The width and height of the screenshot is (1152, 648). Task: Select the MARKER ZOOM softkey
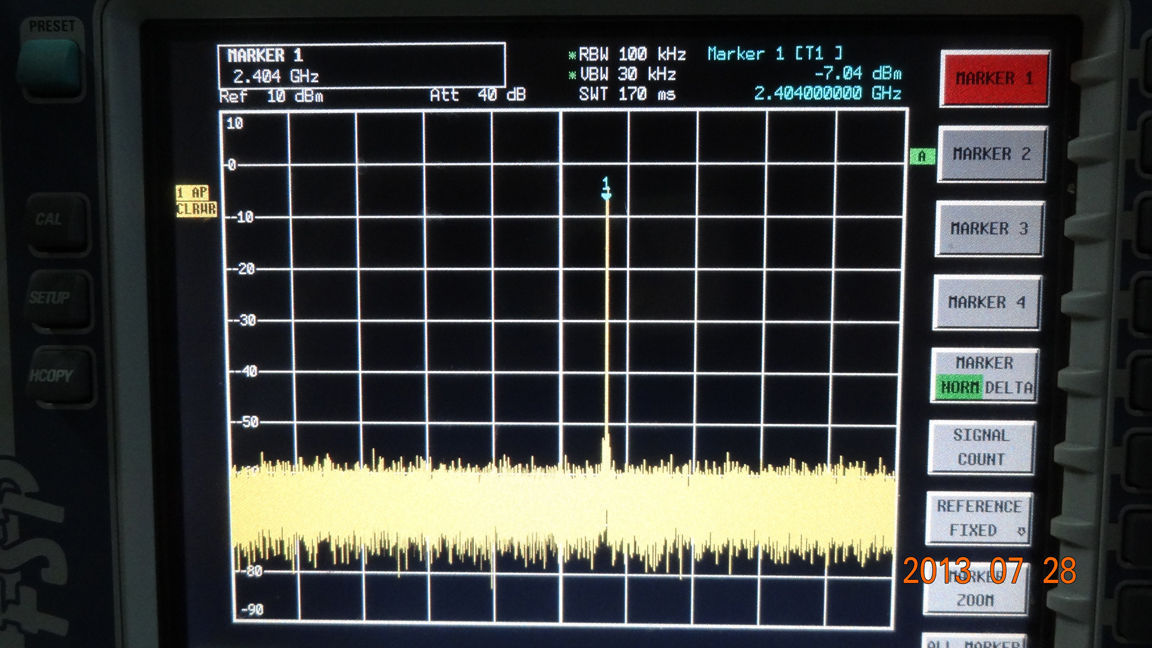pyautogui.click(x=975, y=588)
